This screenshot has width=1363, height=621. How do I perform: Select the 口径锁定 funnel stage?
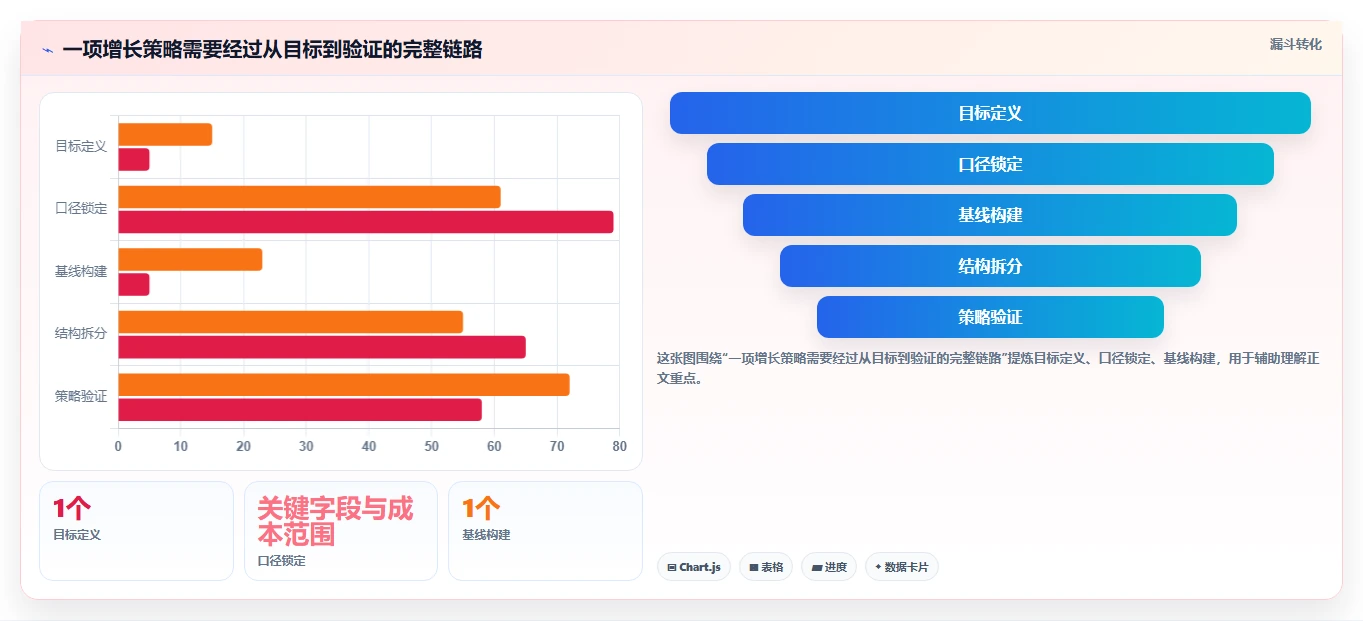[x=990, y=164]
